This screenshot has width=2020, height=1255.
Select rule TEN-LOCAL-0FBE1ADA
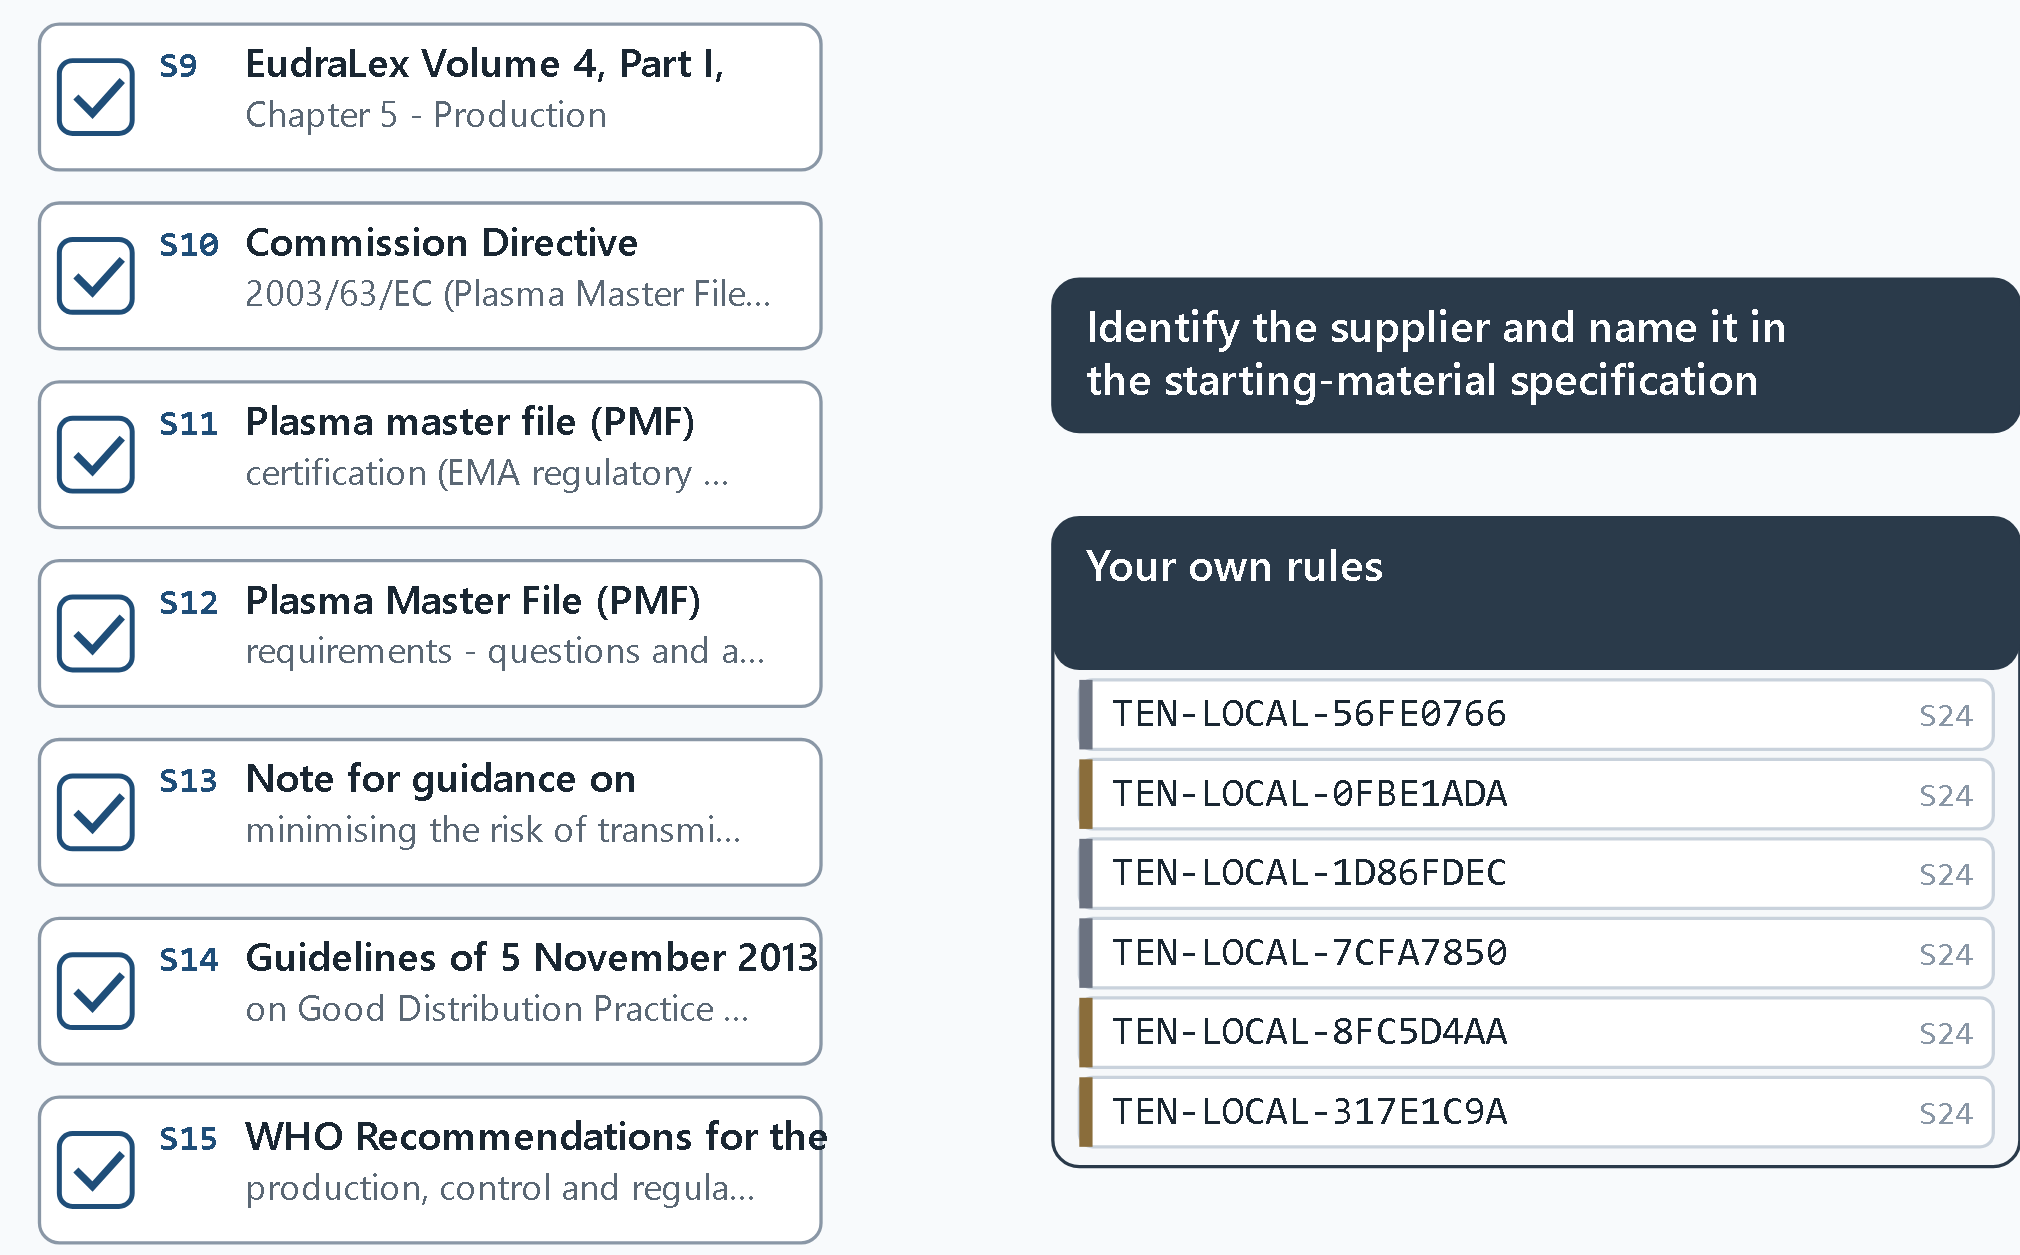tap(1536, 794)
